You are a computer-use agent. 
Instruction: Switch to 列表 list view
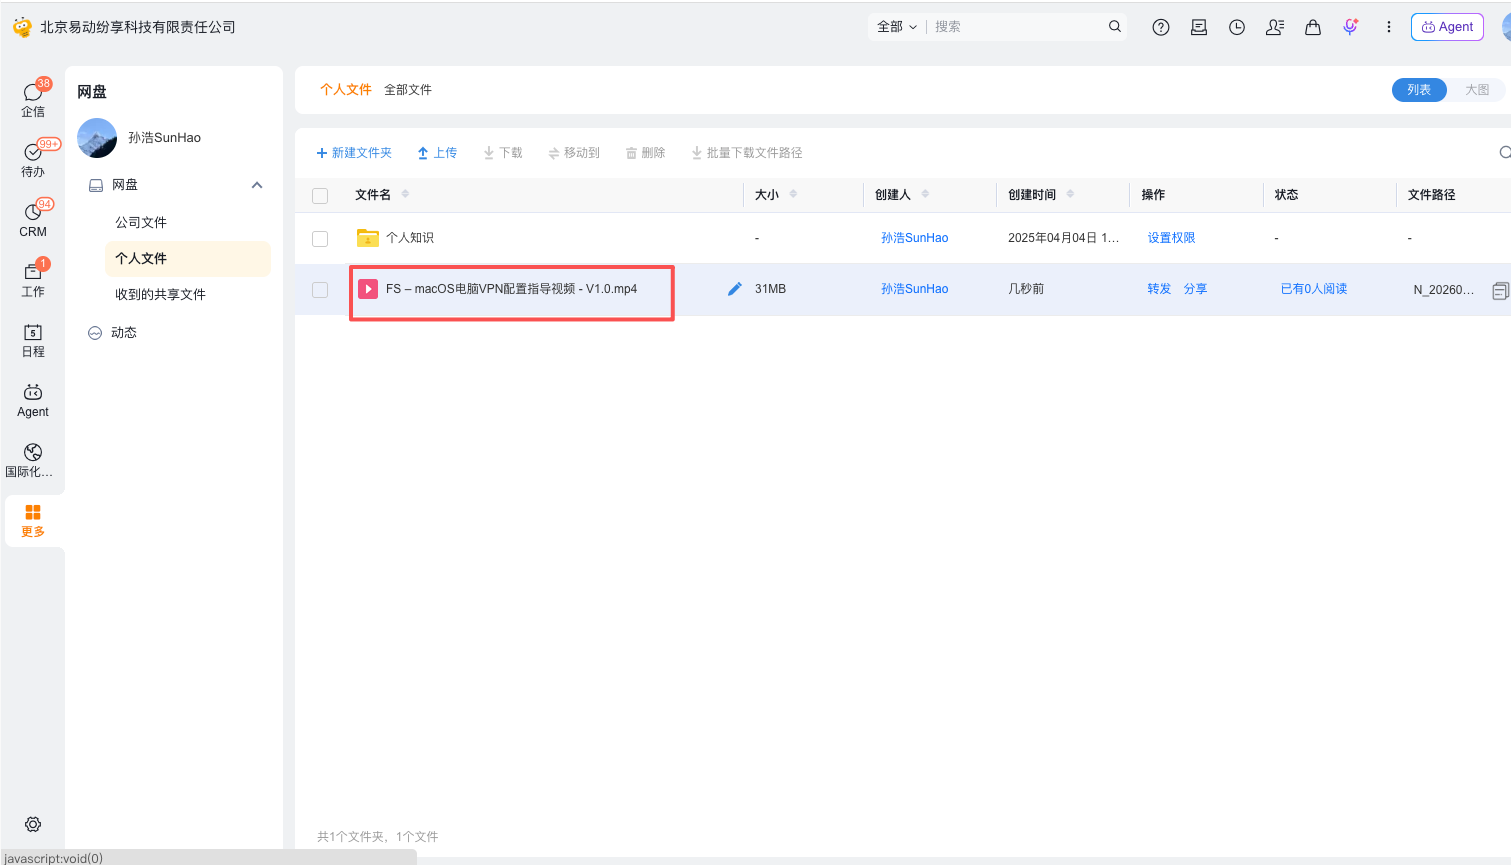pyautogui.click(x=1419, y=90)
